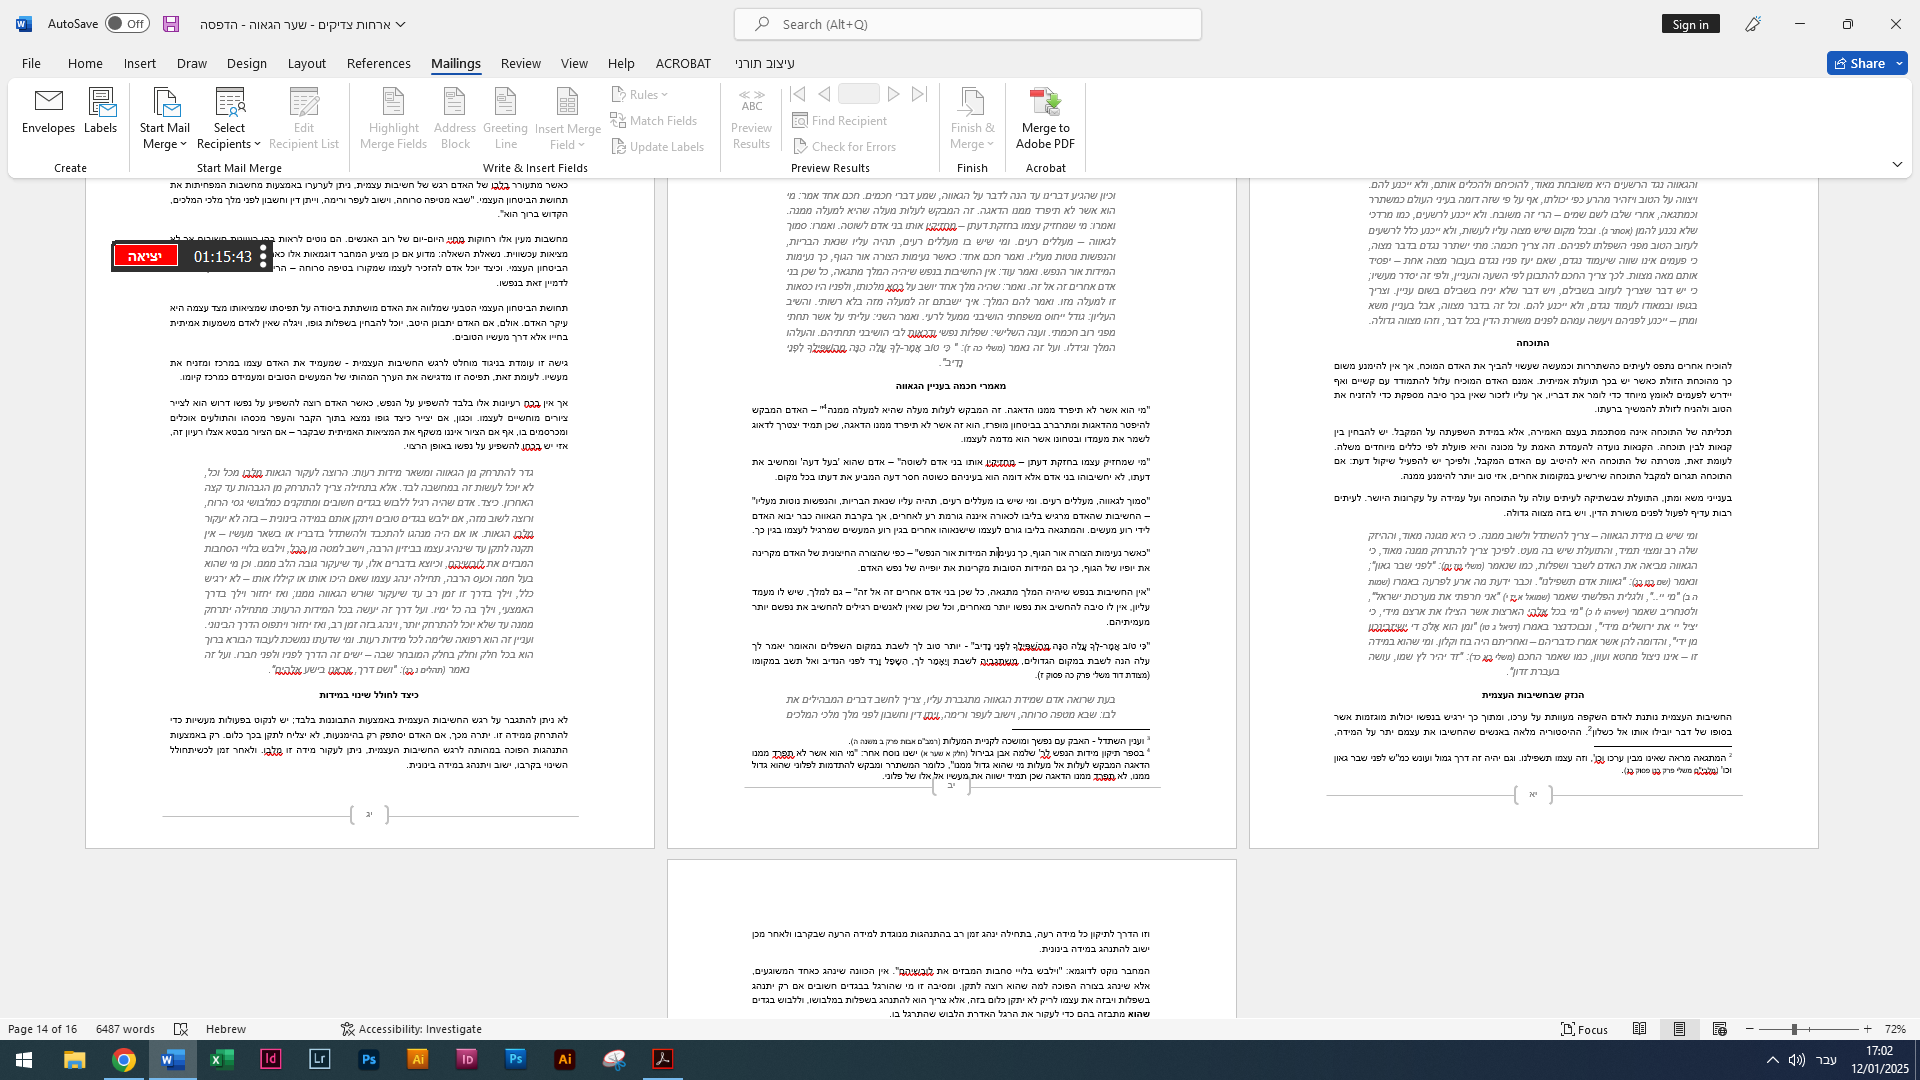Toggle the AutoSave switch
This screenshot has width=1920, height=1080.
click(127, 23)
